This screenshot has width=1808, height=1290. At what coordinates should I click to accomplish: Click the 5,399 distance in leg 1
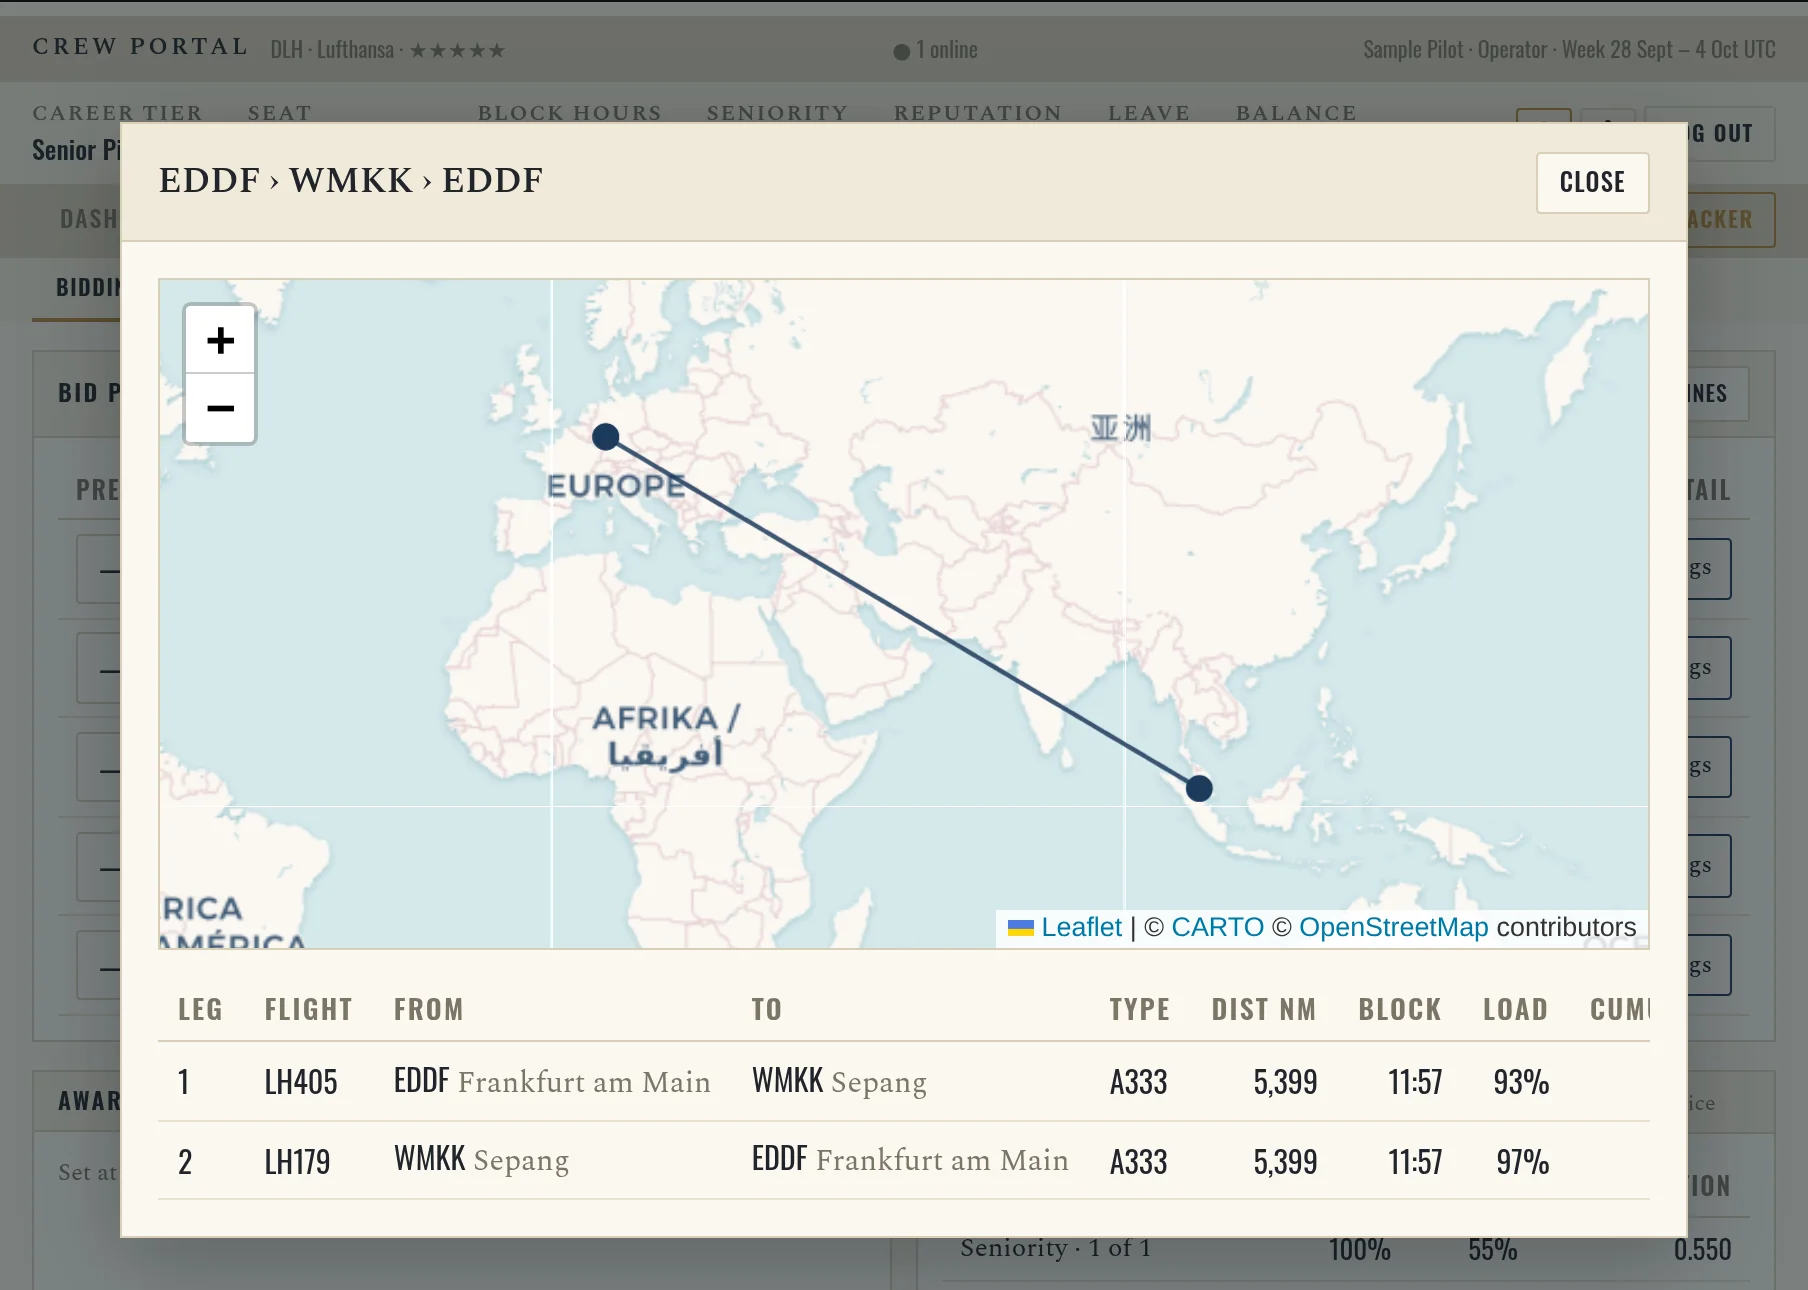(x=1285, y=1082)
